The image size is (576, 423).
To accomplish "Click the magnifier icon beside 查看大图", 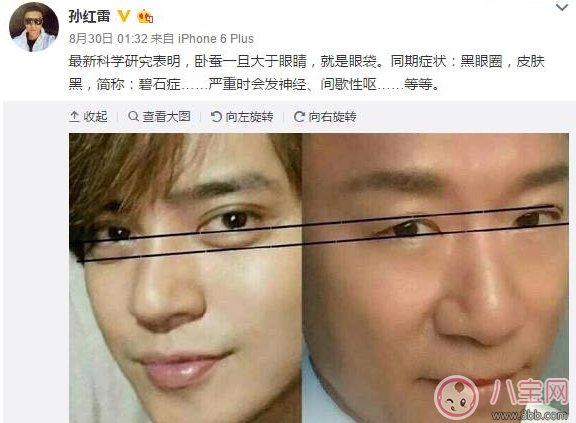I will [x=133, y=116].
